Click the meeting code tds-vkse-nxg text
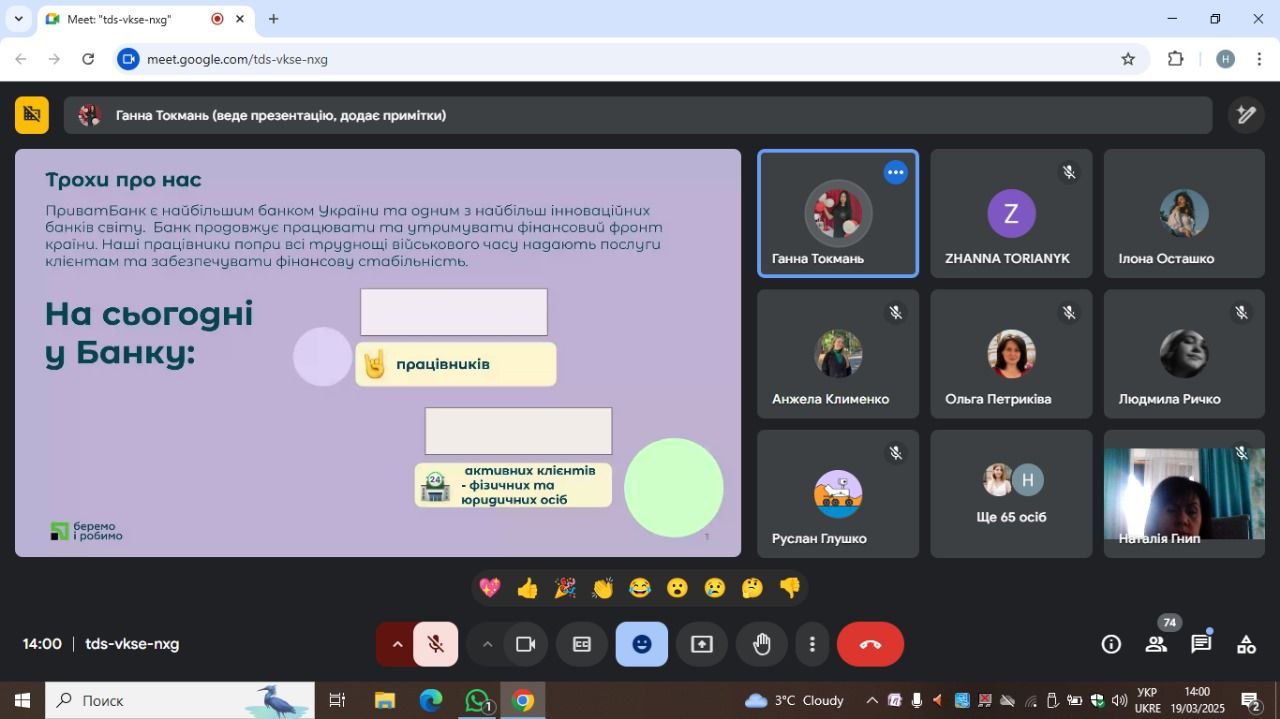The height and width of the screenshot is (719, 1280). pyautogui.click(x=132, y=644)
